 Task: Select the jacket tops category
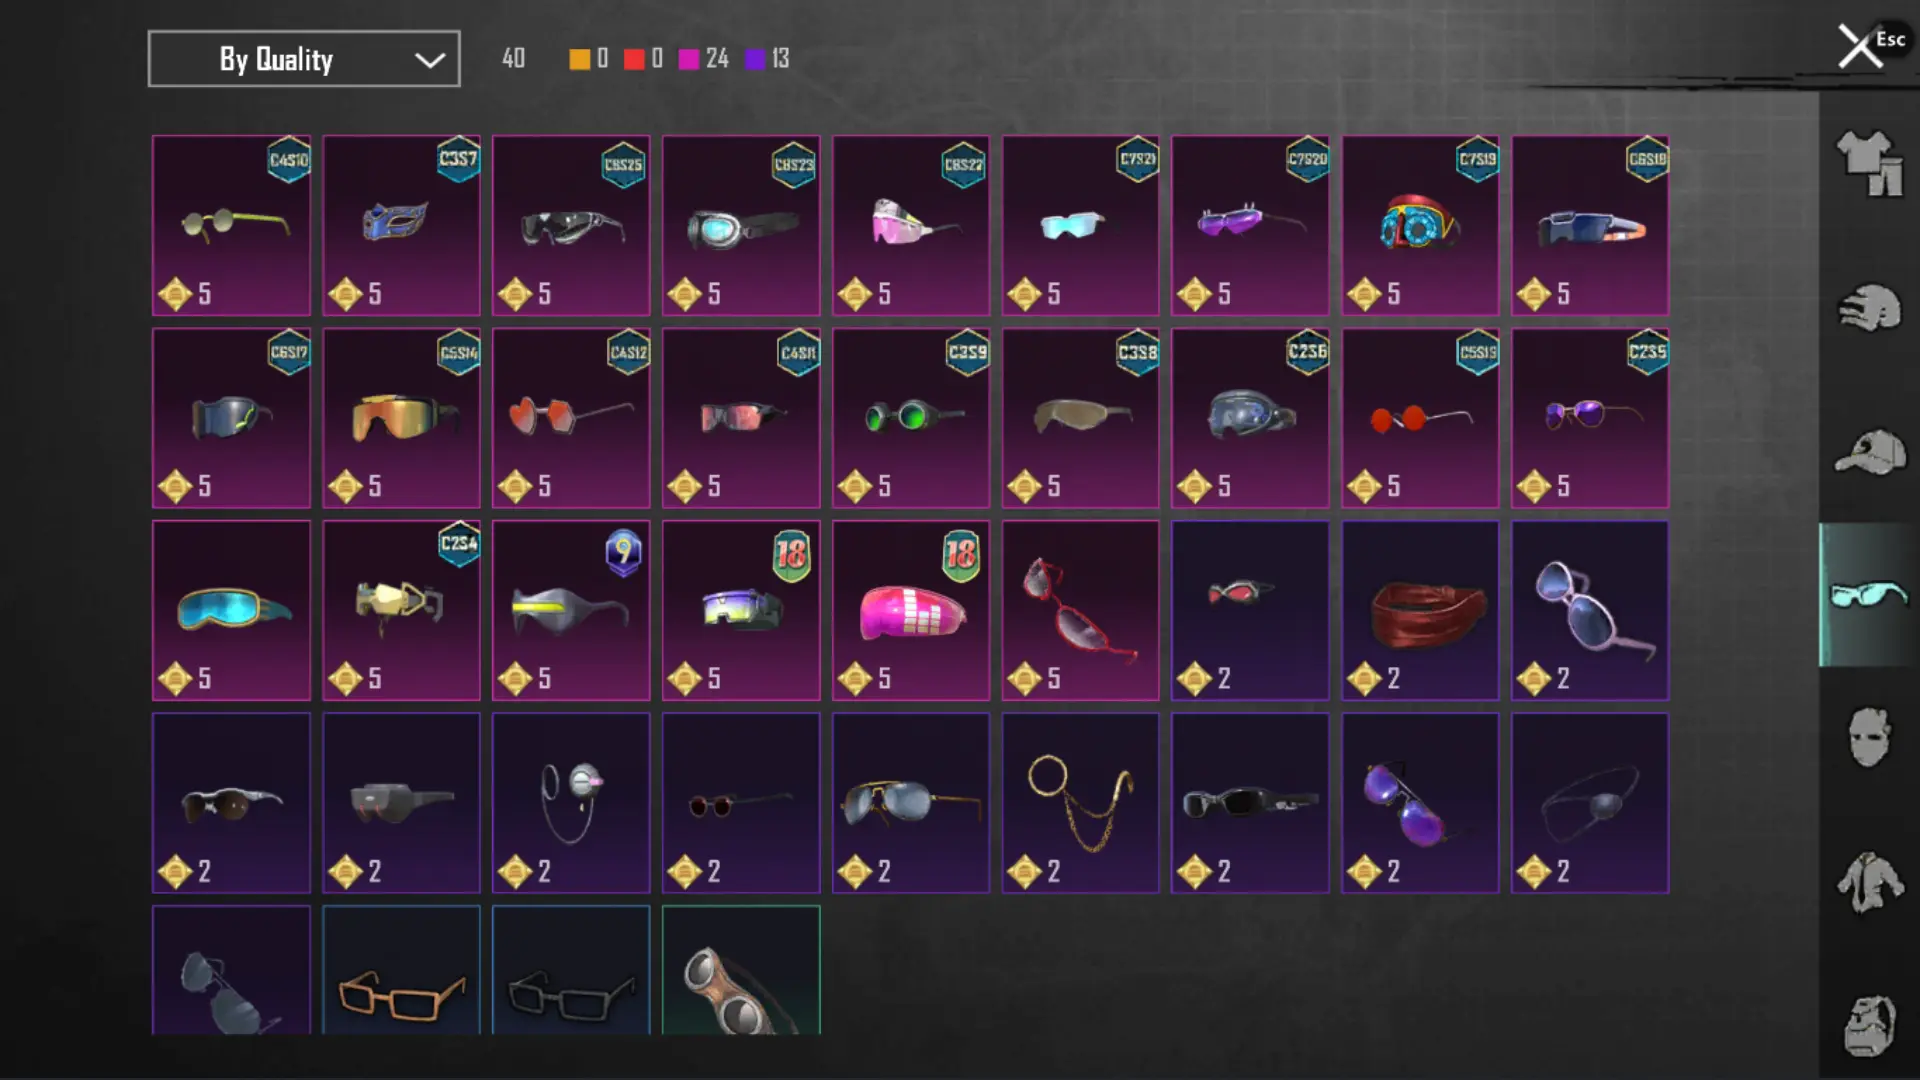1868,882
